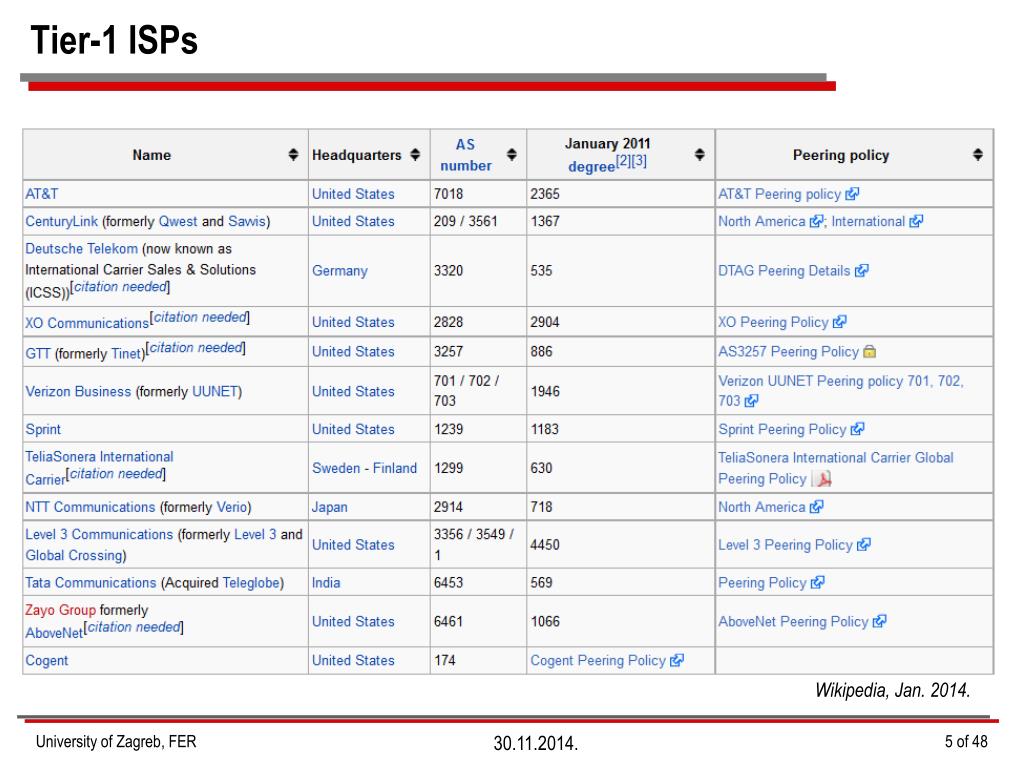Click the Teleglobe link in Tata row
Screen dimensions: 1024x768
tap(251, 583)
